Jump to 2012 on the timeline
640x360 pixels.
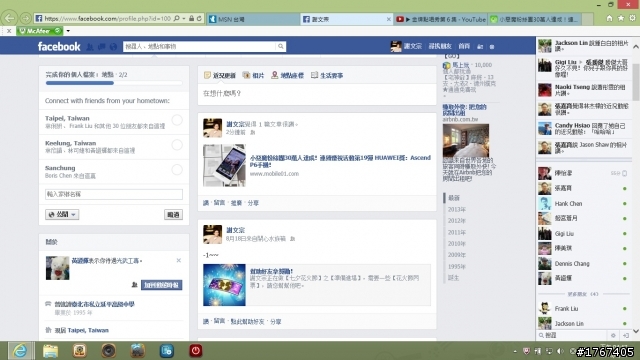[x=457, y=220]
